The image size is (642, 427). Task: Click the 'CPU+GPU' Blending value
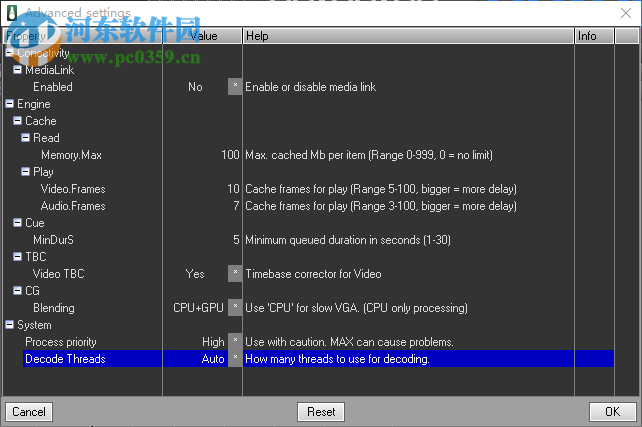[x=198, y=307]
